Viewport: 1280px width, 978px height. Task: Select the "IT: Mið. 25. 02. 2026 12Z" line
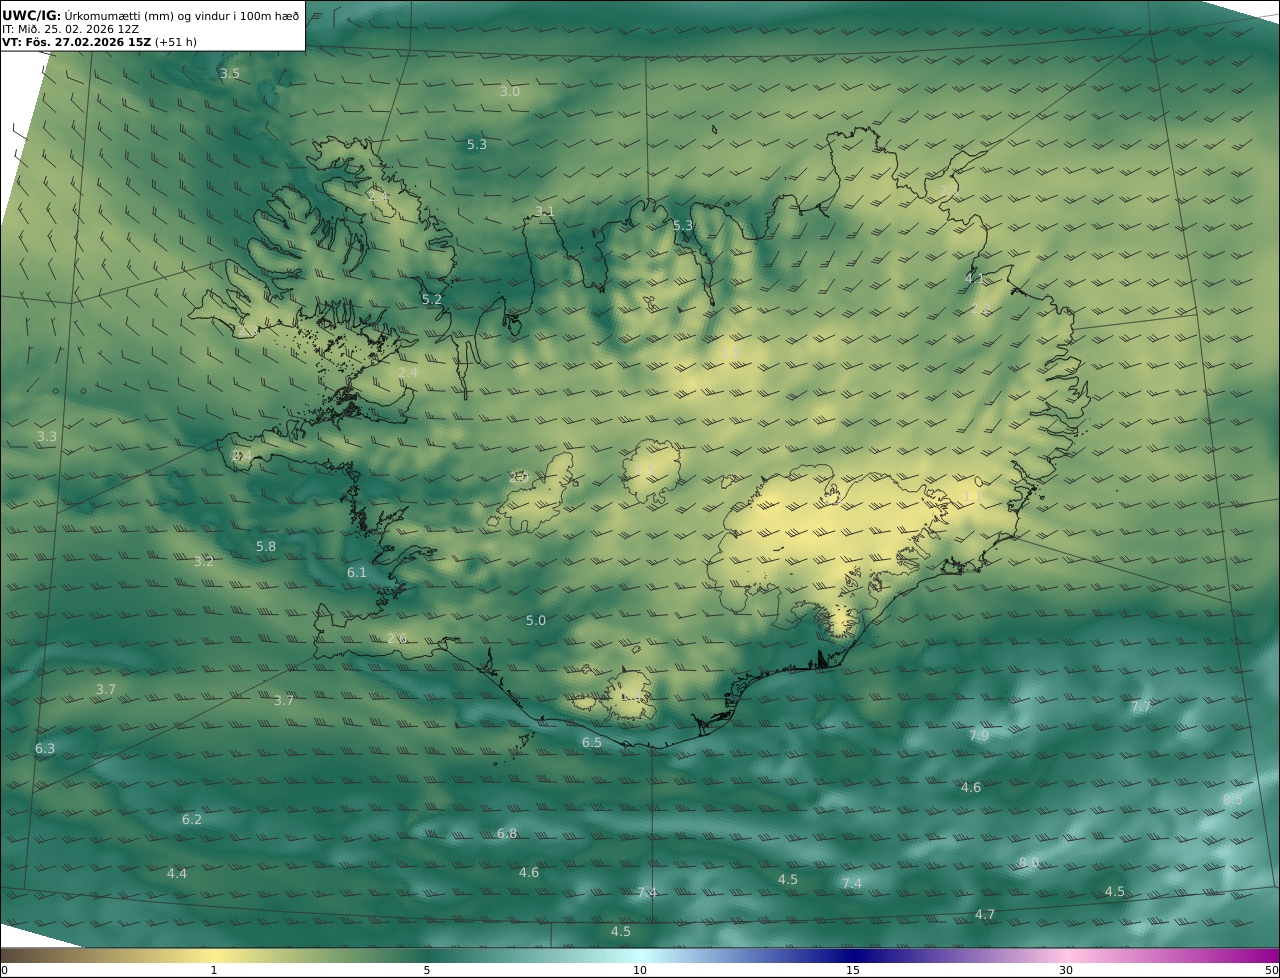71,29
